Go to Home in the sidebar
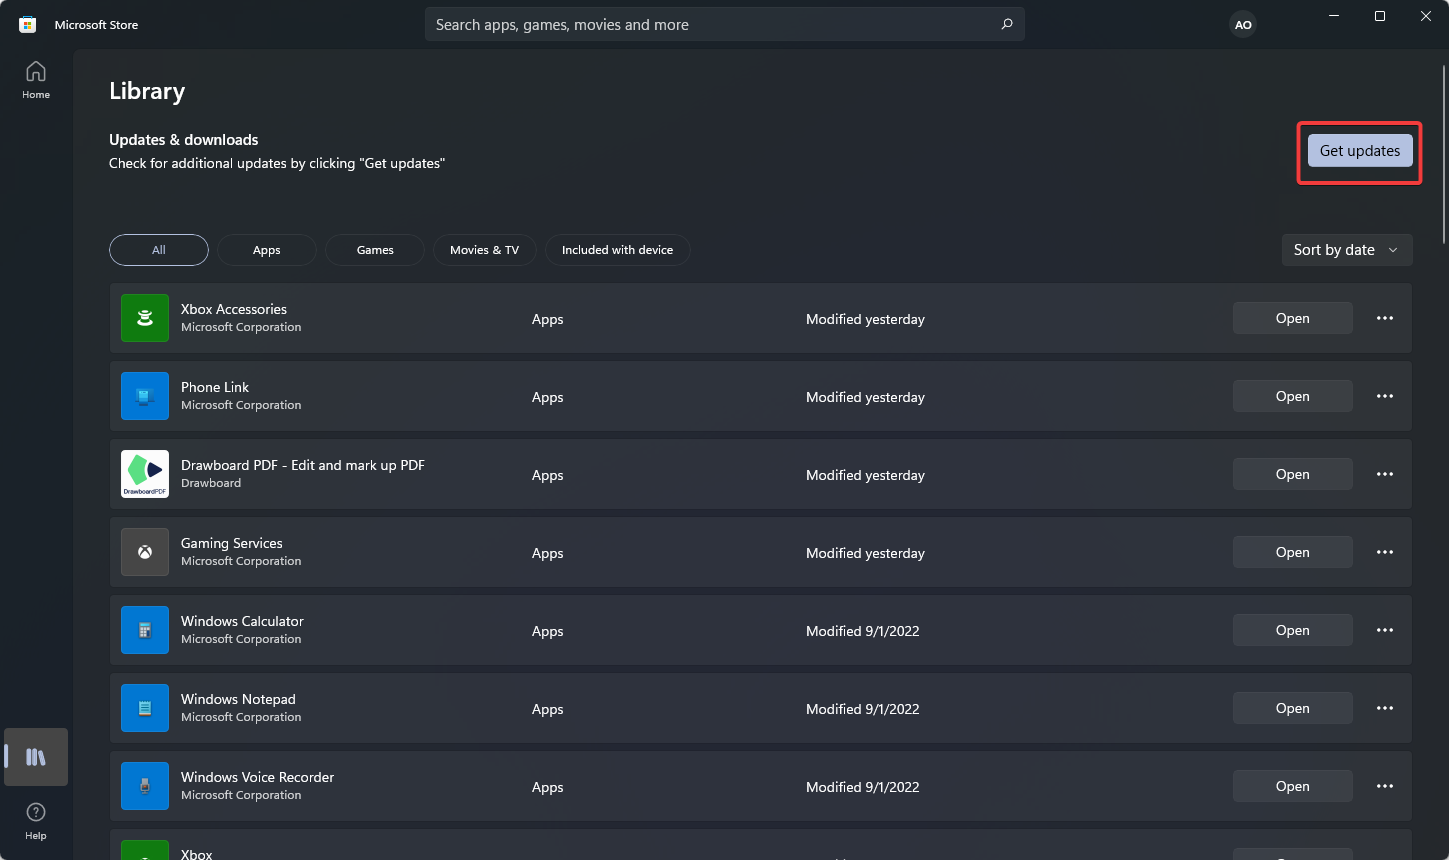This screenshot has width=1449, height=860. click(36, 80)
